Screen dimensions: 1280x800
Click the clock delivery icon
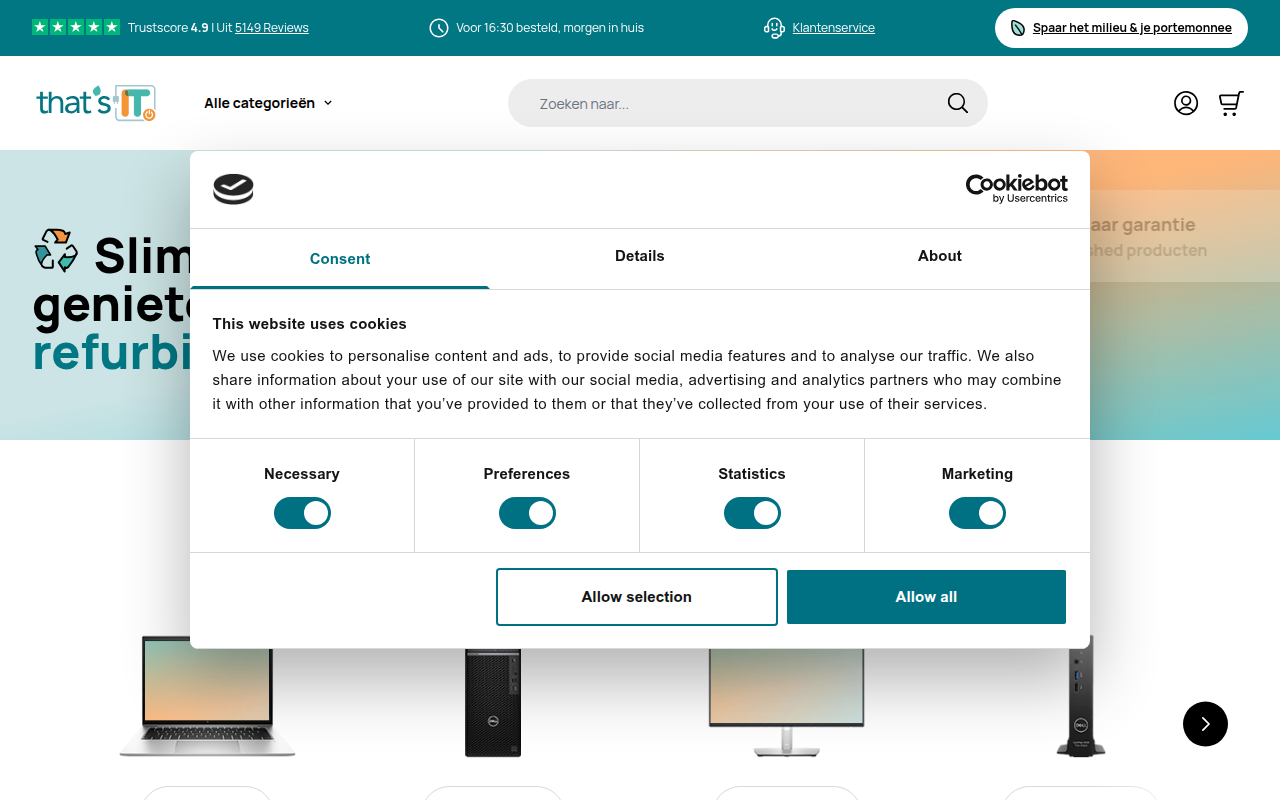tap(439, 28)
